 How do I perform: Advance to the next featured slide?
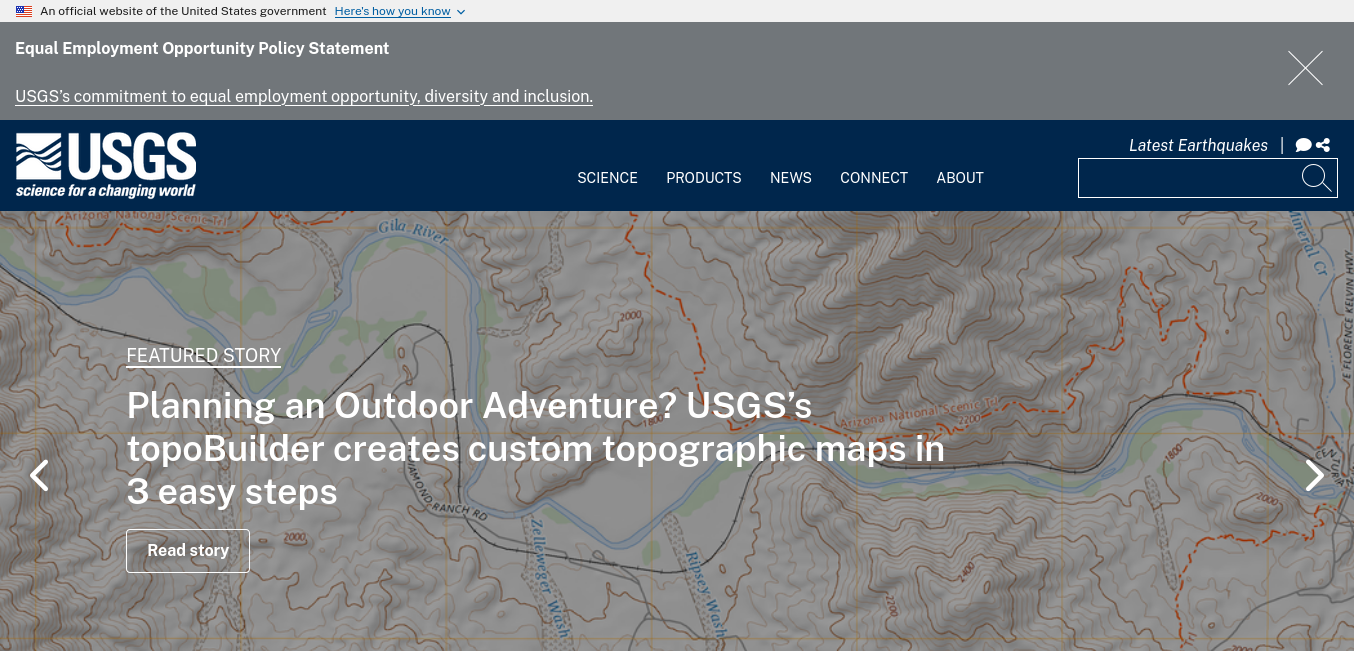tap(1314, 475)
